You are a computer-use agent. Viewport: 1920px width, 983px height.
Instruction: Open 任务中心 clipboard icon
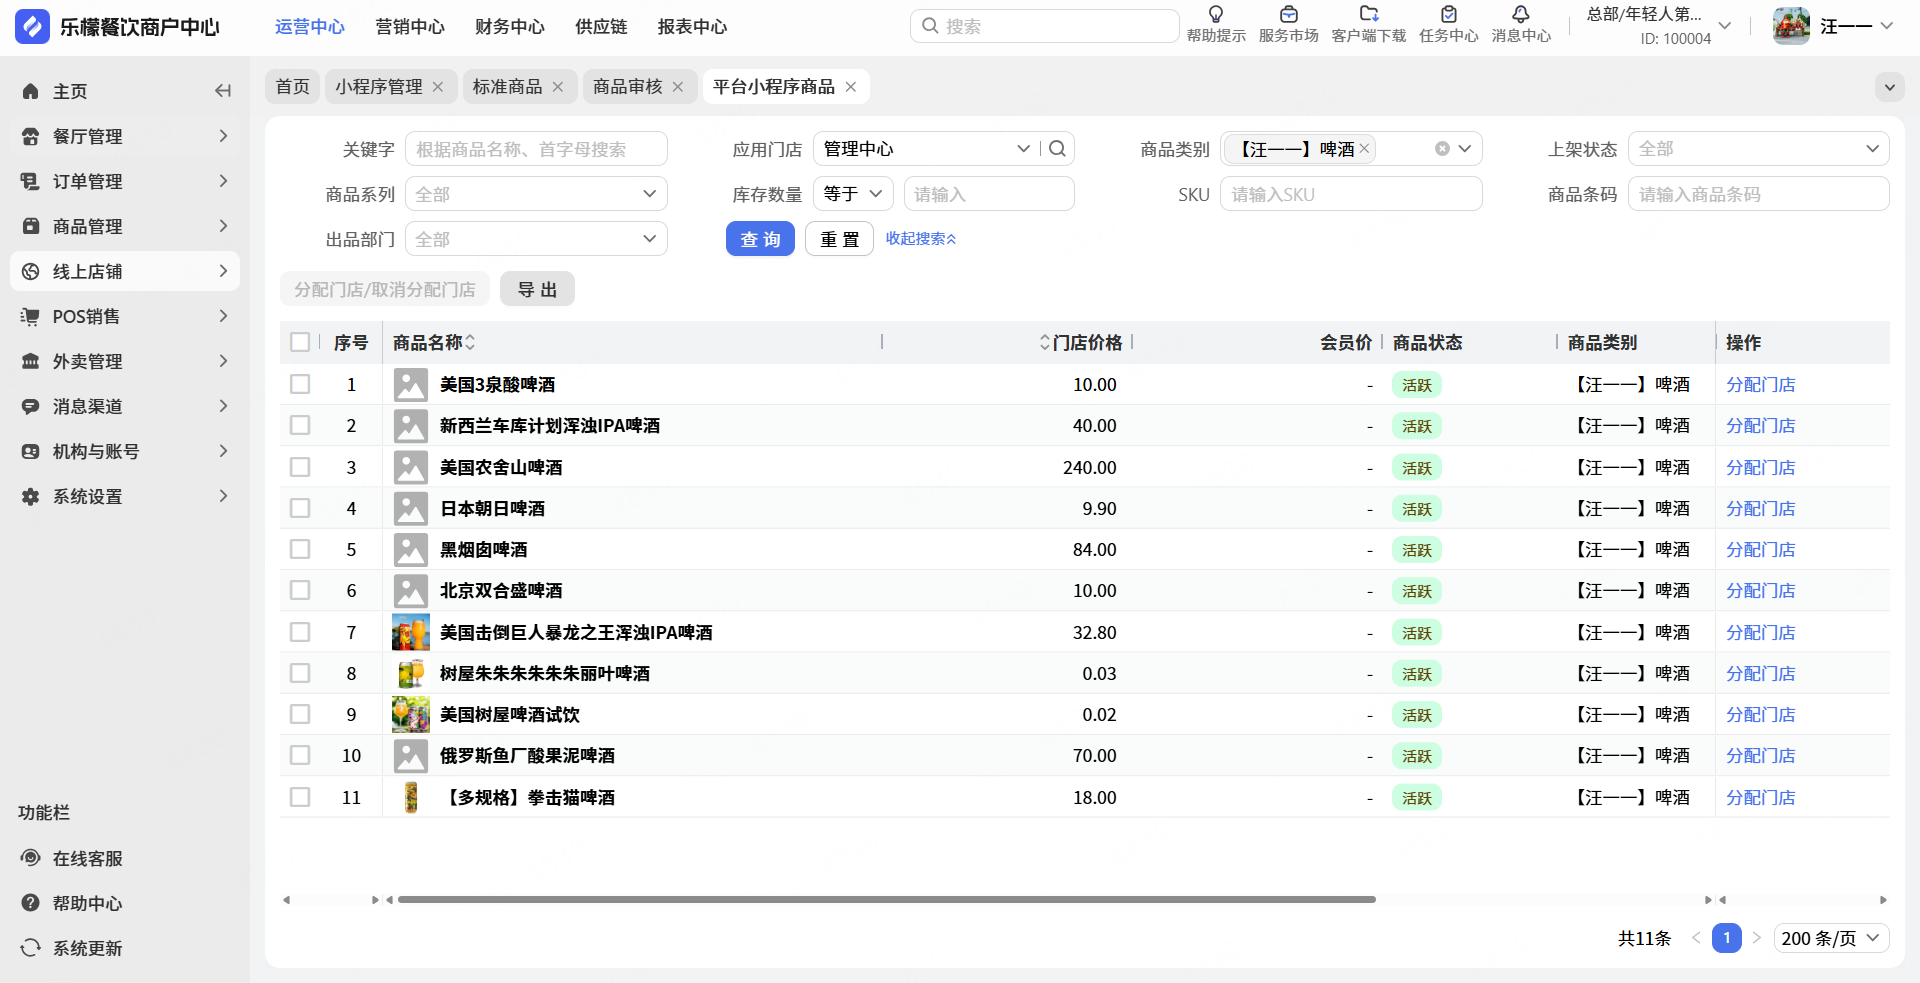pos(1448,15)
